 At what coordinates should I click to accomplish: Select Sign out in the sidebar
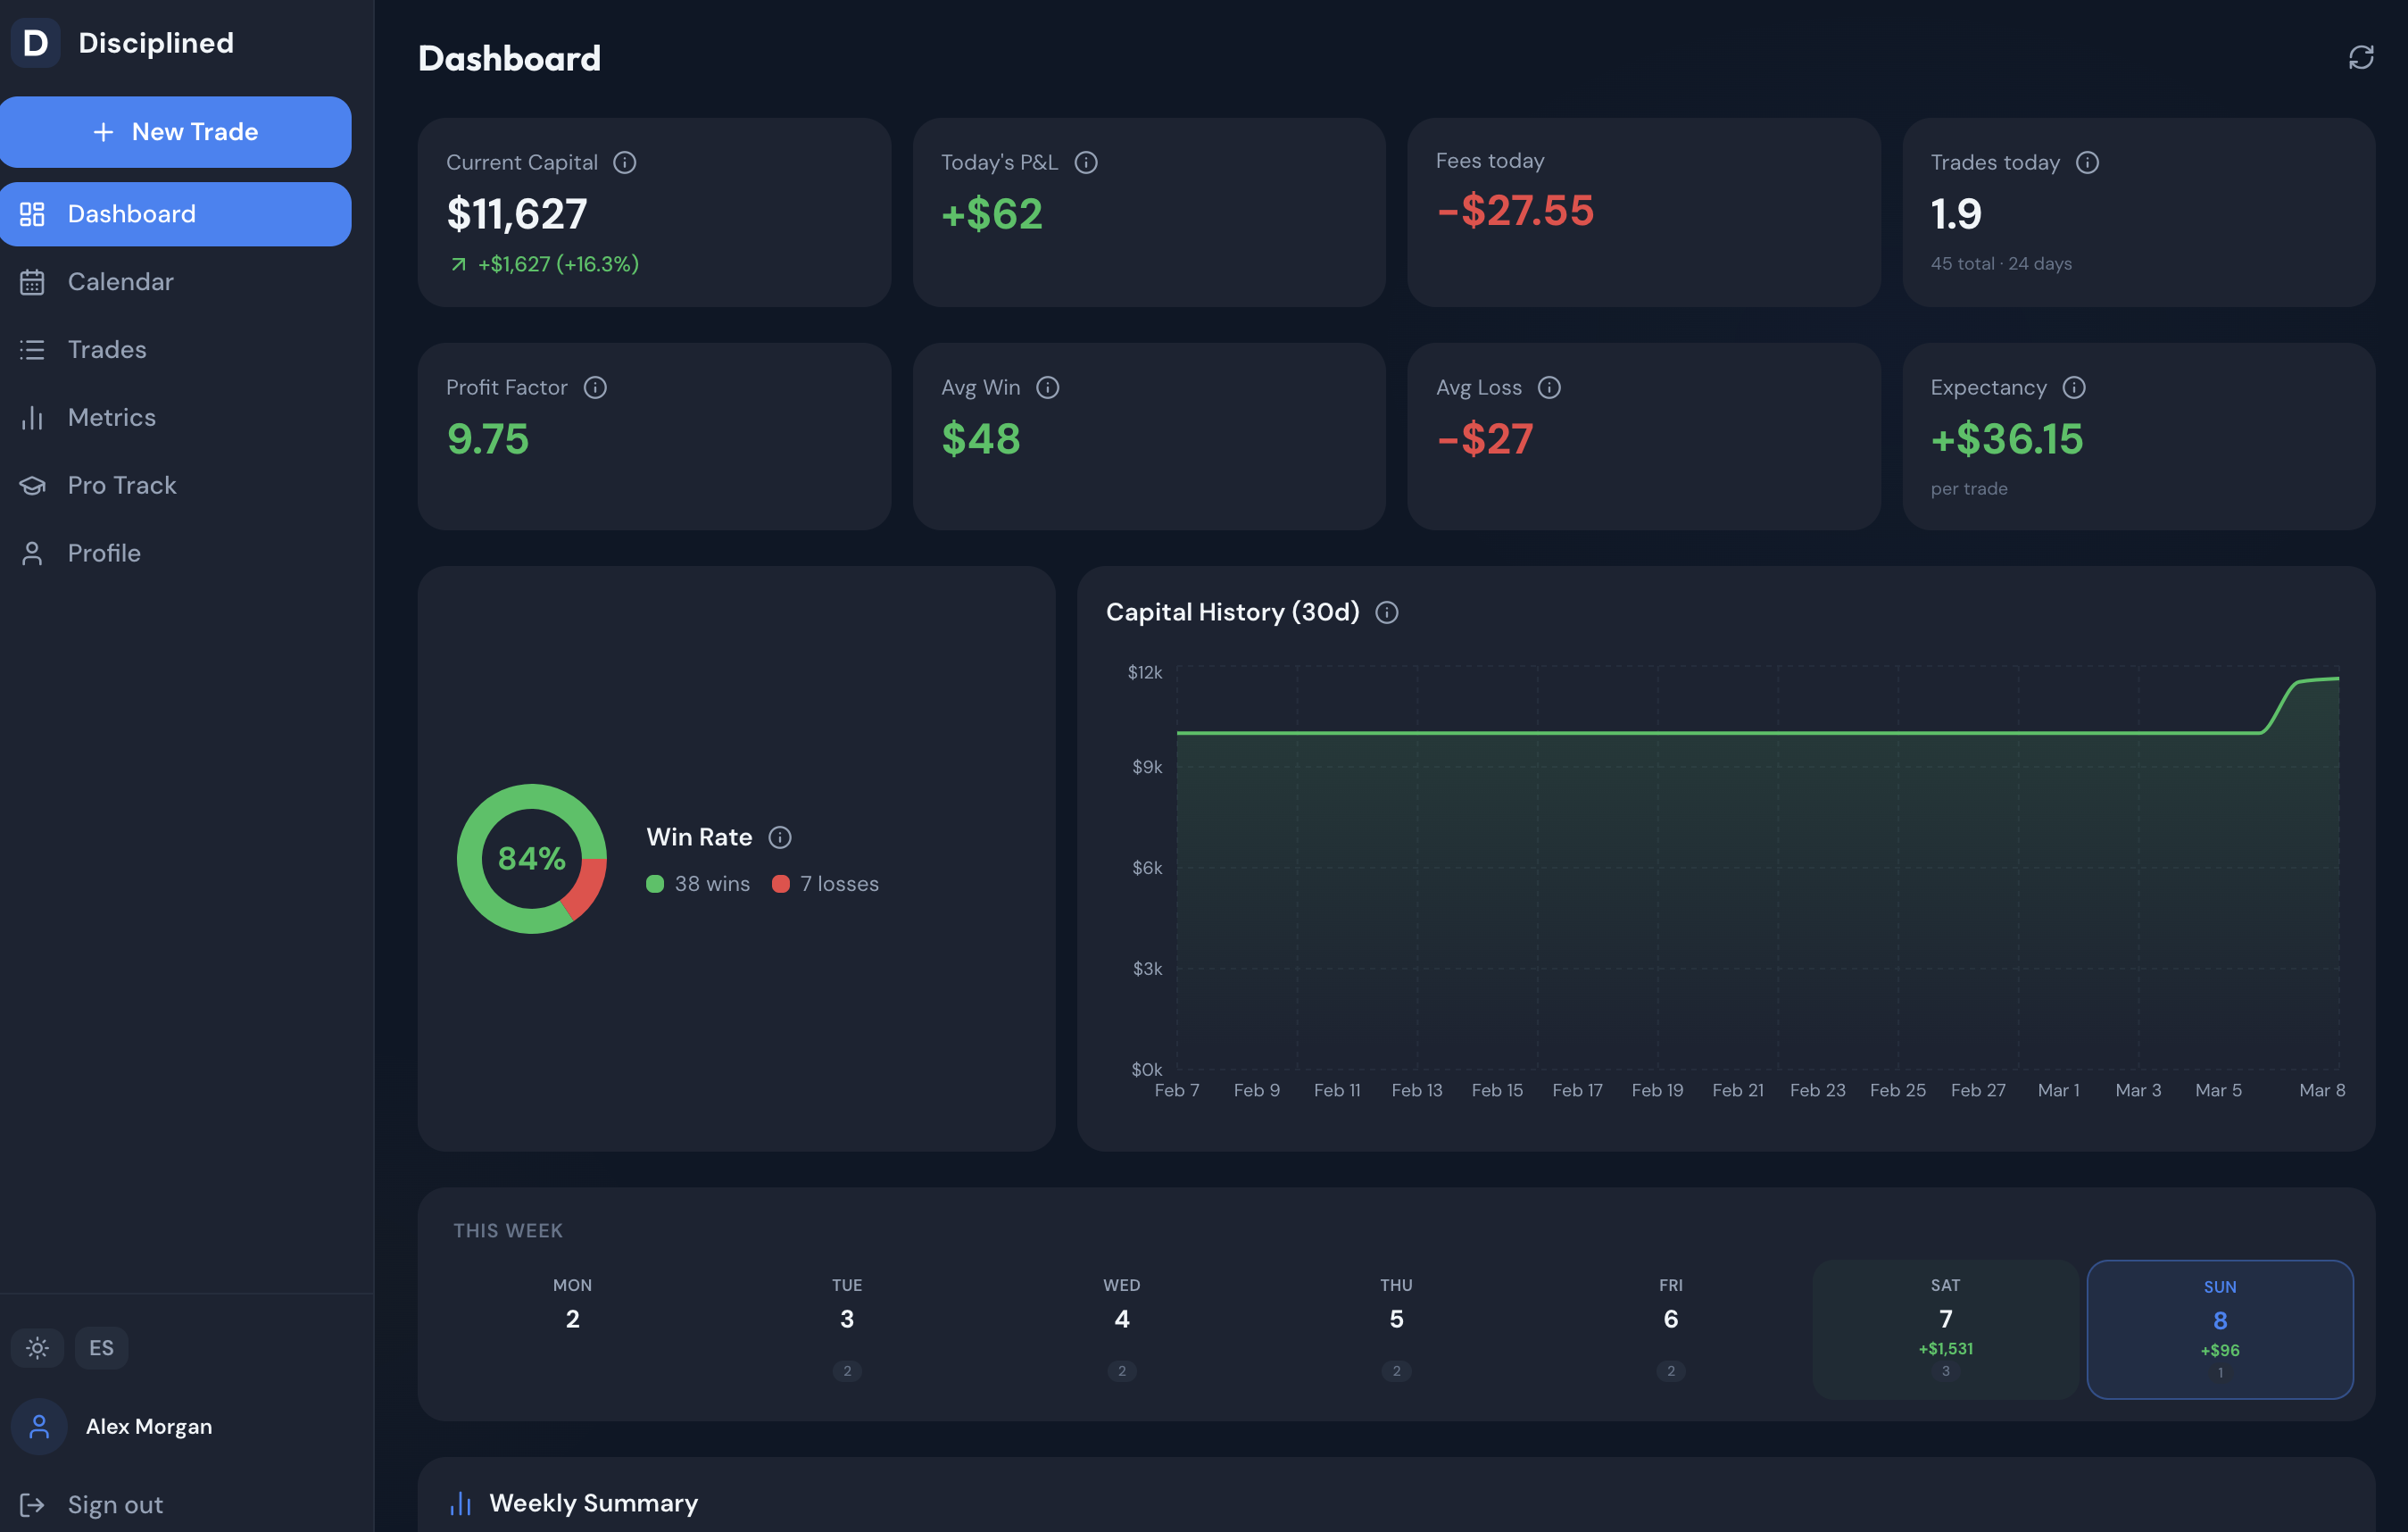tap(114, 1504)
